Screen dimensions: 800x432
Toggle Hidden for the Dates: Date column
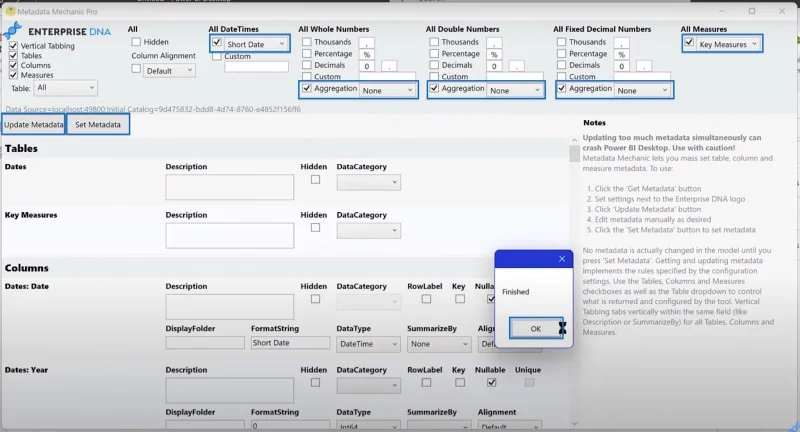click(315, 299)
